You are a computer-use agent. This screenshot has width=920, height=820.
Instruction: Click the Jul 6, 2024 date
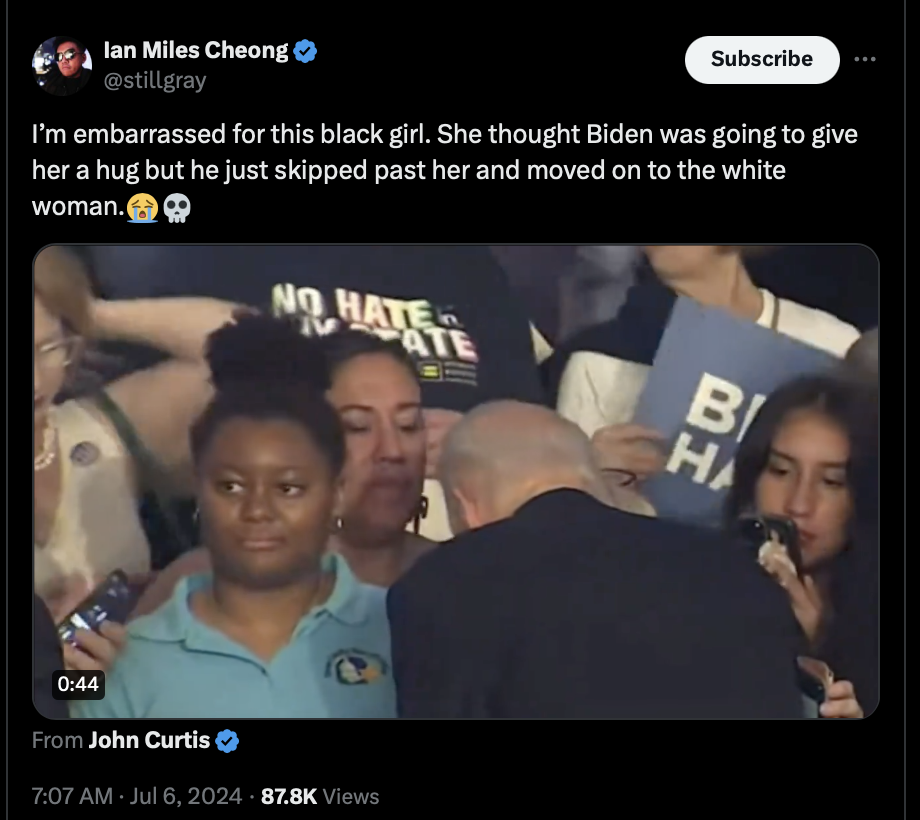tap(185, 796)
